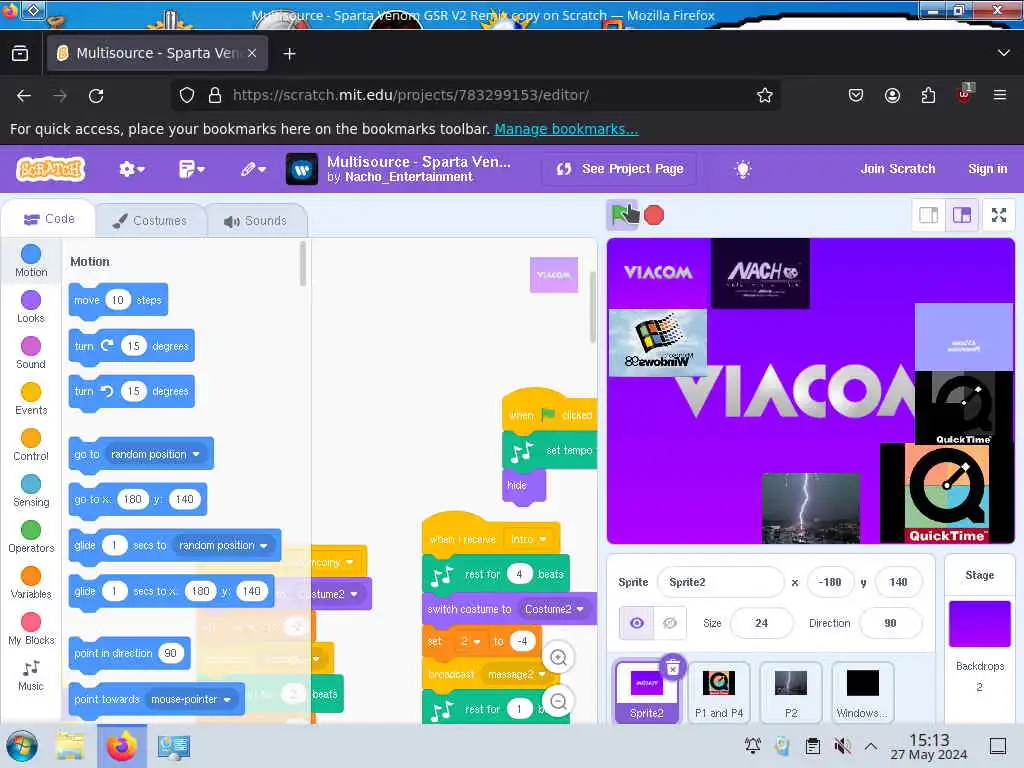Open Manage bookmarks link

pyautogui.click(x=566, y=129)
